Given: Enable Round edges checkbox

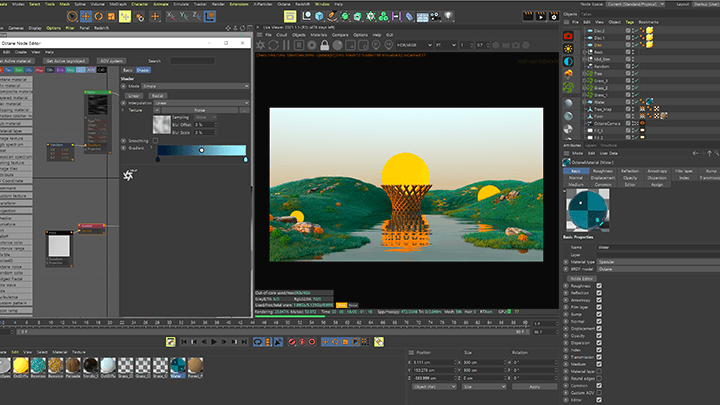Looking at the screenshot, I should click(599, 378).
